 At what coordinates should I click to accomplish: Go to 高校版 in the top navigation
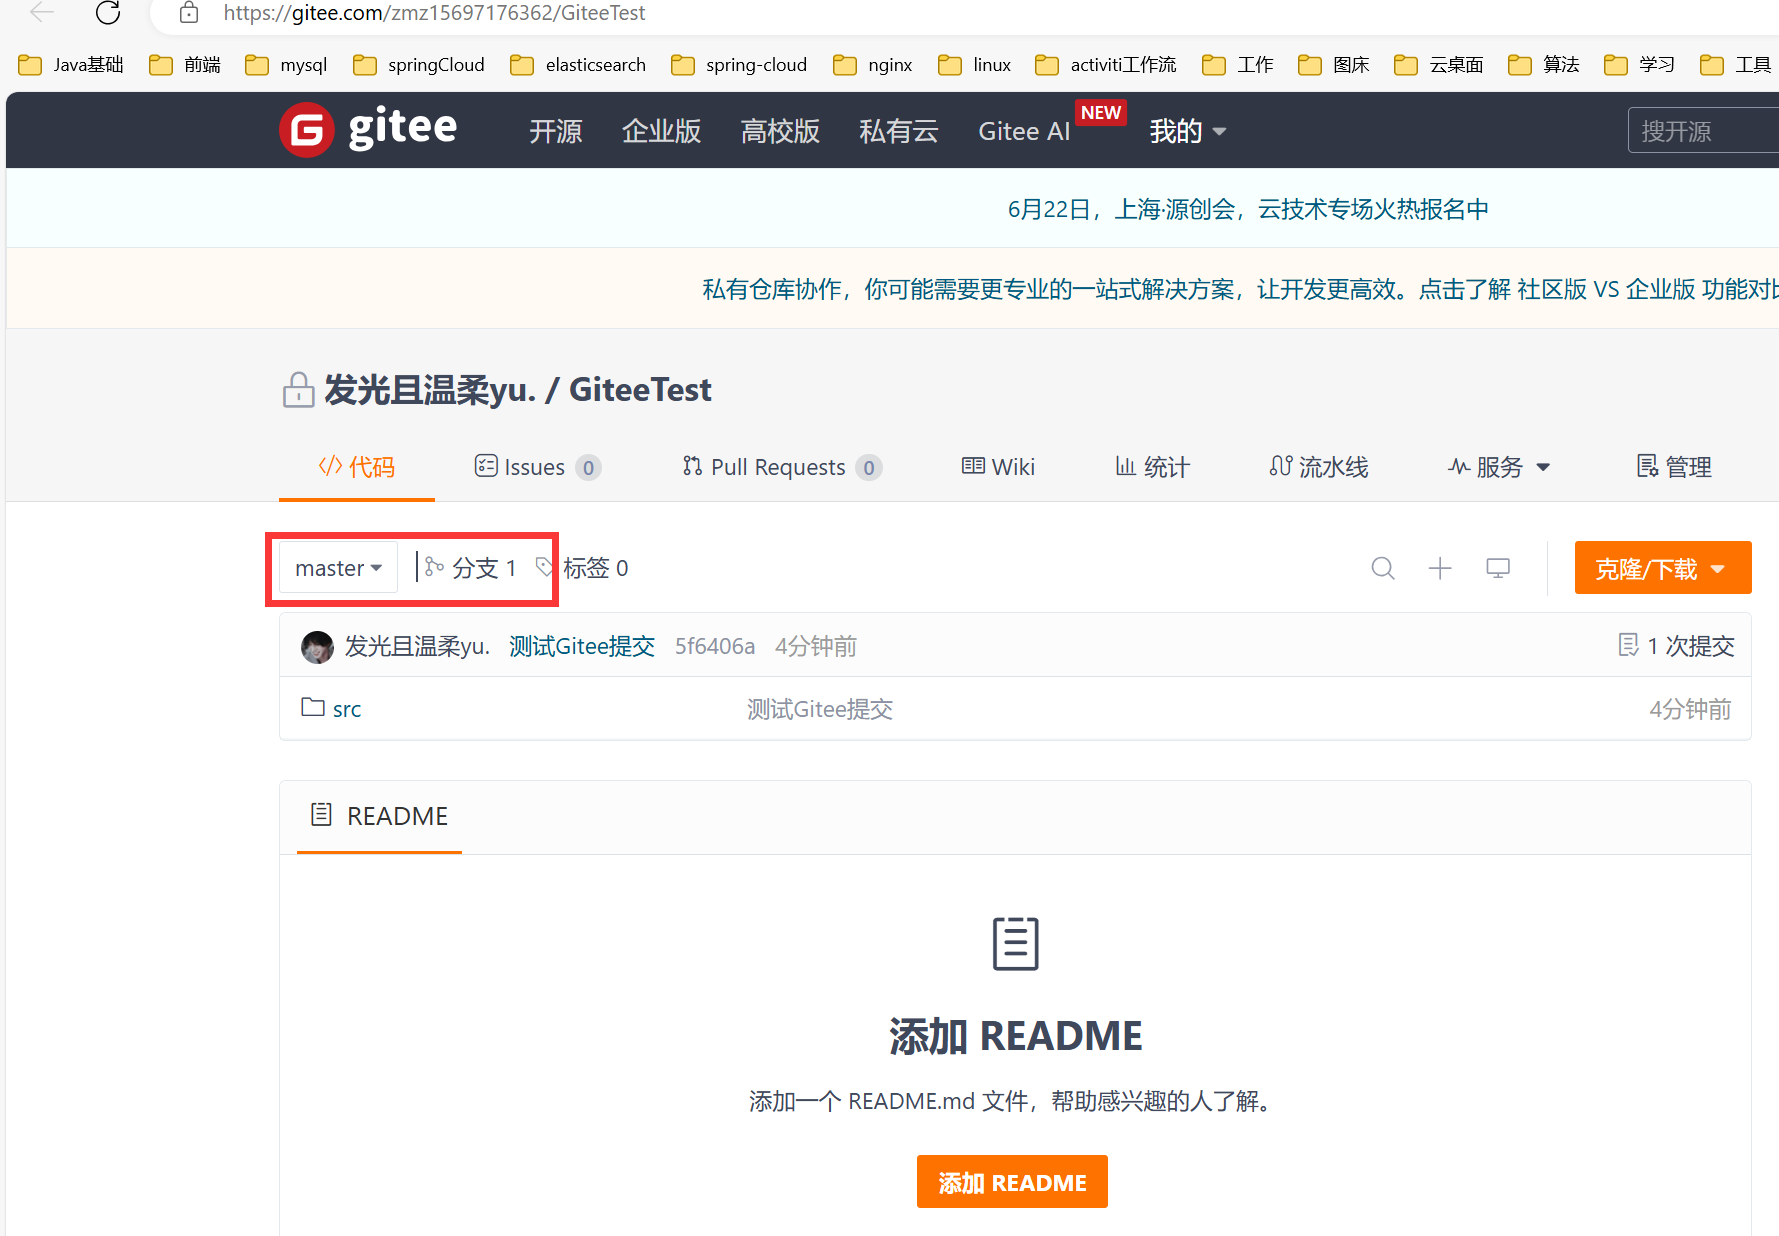(780, 132)
